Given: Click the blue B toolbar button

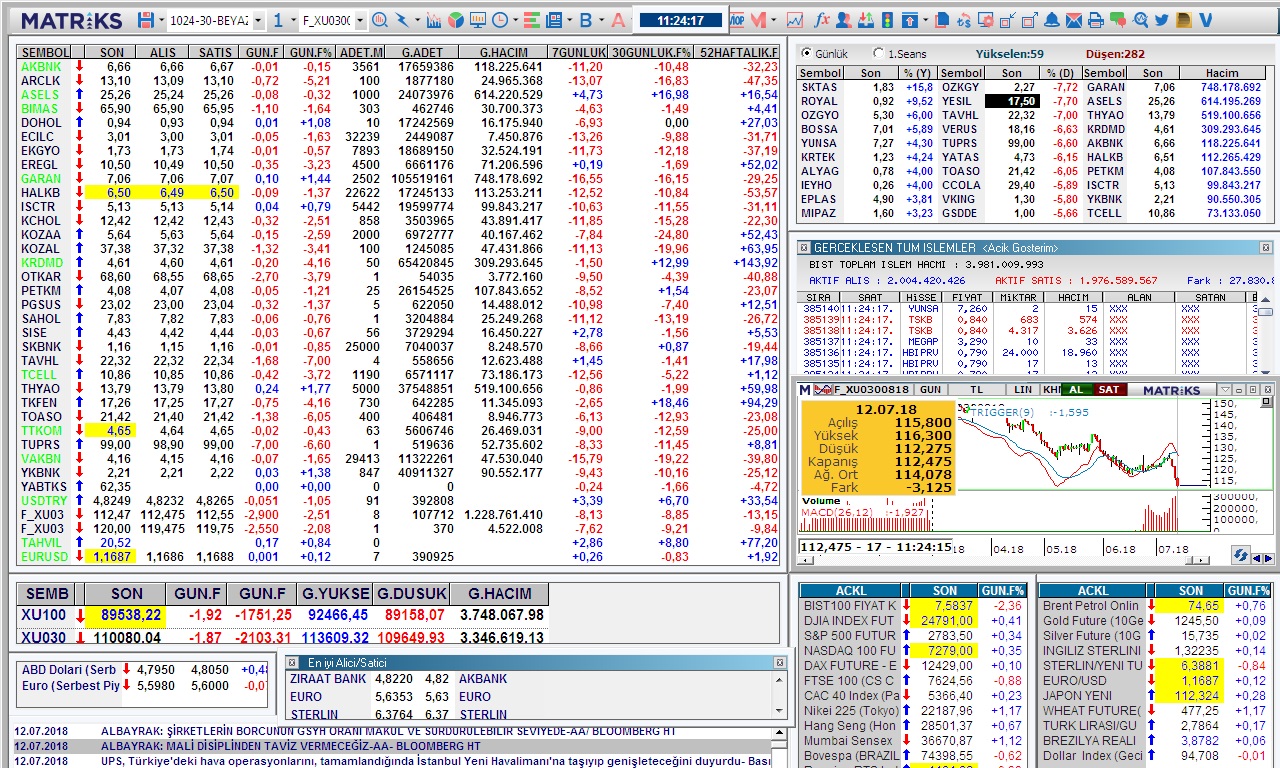Looking at the screenshot, I should click(x=586, y=20).
